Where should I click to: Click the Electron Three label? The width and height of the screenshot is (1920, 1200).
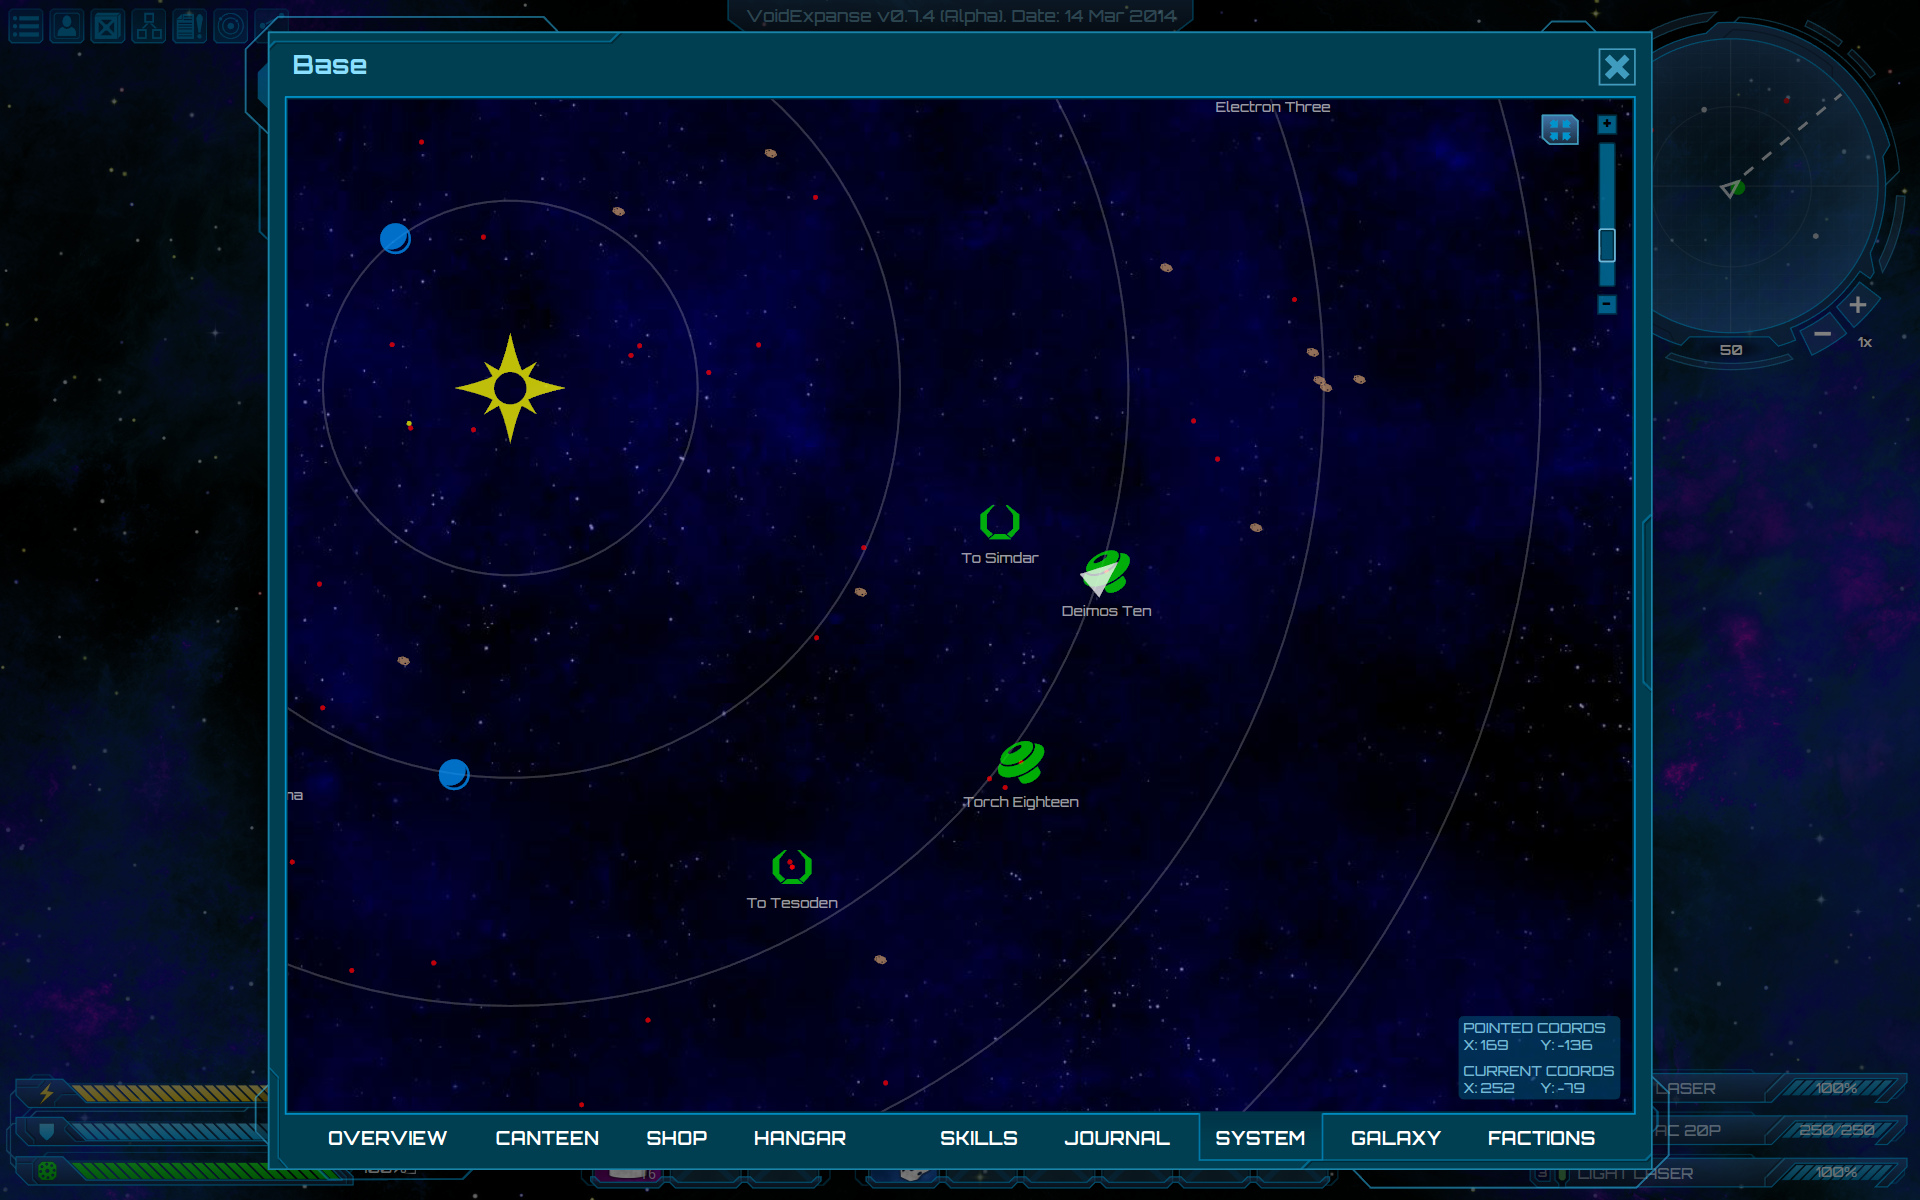tap(1272, 107)
